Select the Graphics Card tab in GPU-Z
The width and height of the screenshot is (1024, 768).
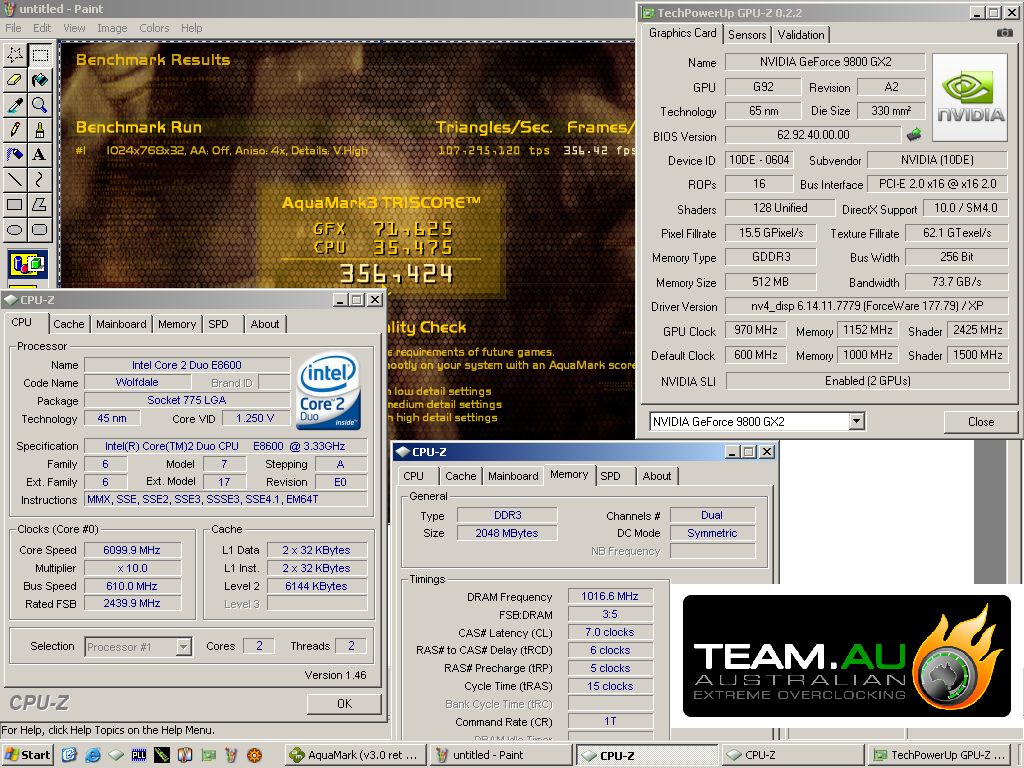682,33
